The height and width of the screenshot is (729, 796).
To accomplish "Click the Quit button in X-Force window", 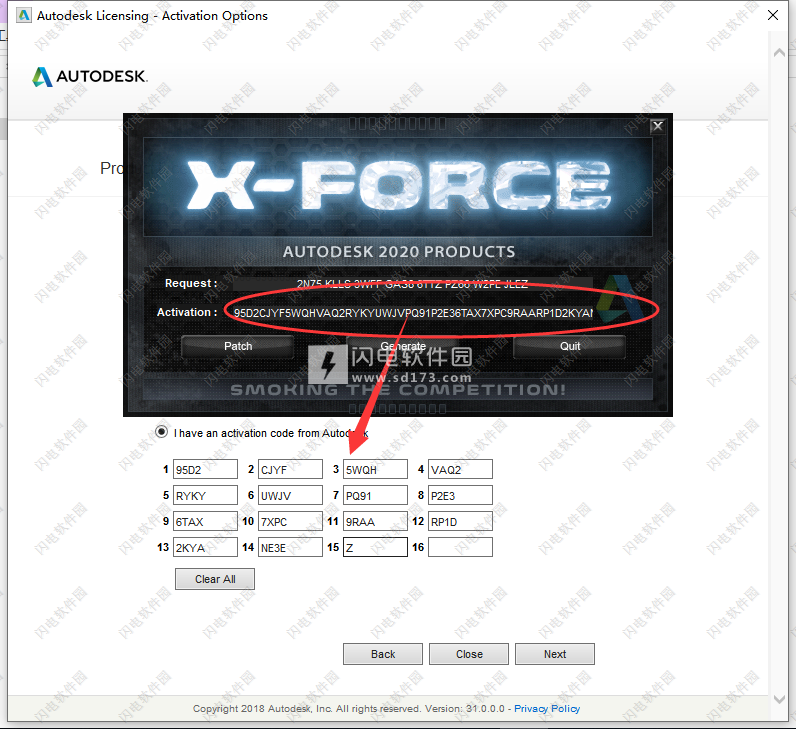I will coord(570,347).
